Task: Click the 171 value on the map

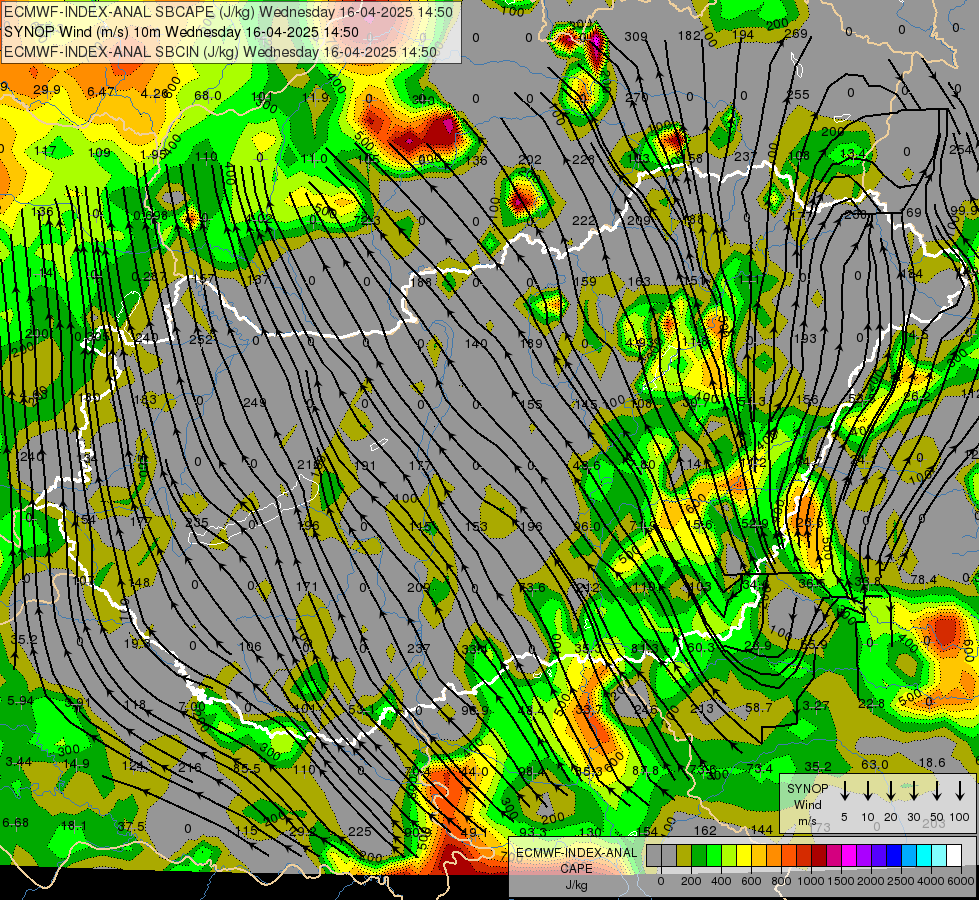Action: (307, 586)
